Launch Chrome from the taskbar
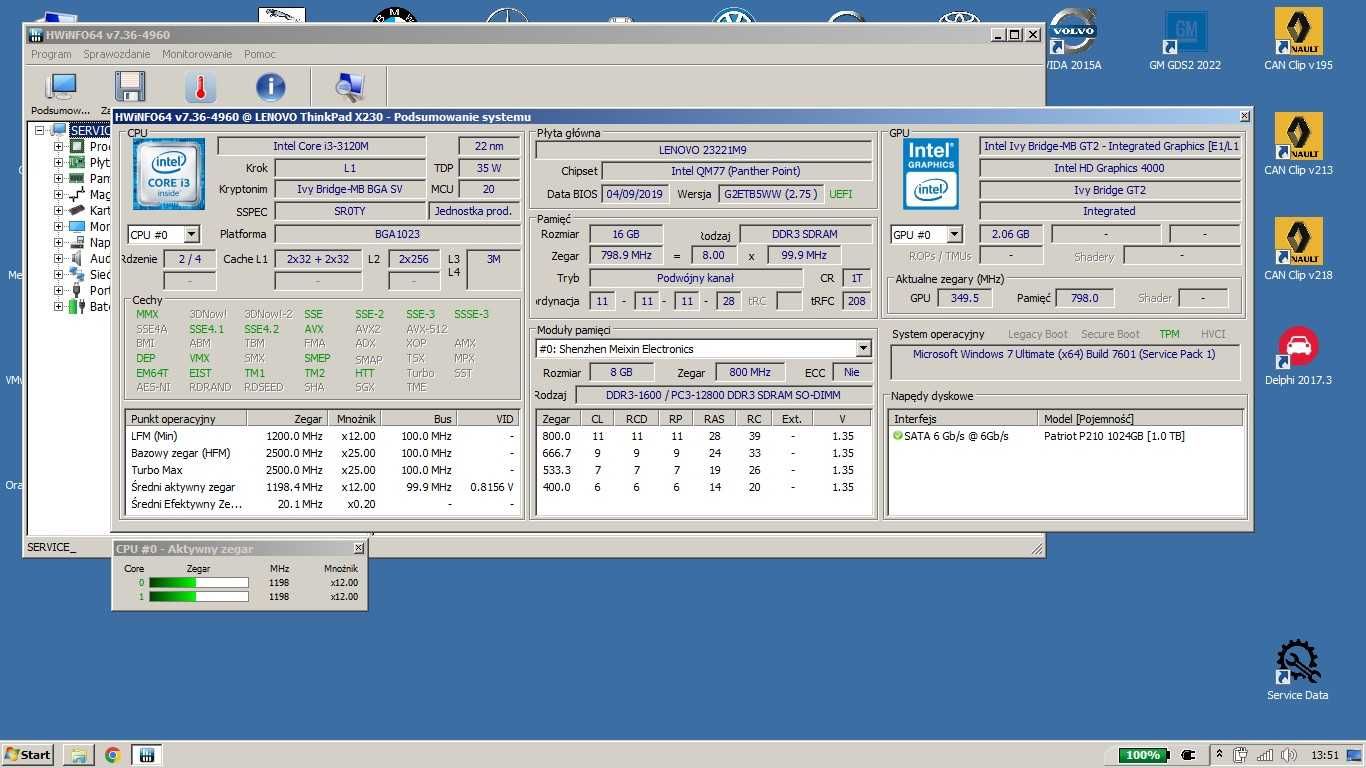Viewport: 1366px width, 768px height. (112, 755)
